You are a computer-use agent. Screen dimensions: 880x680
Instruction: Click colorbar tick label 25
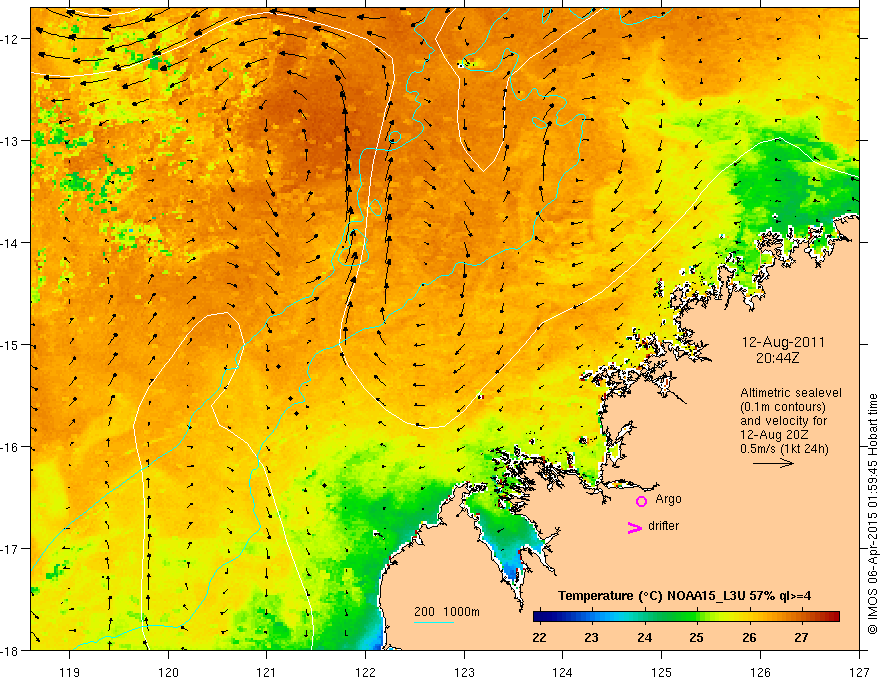696,637
